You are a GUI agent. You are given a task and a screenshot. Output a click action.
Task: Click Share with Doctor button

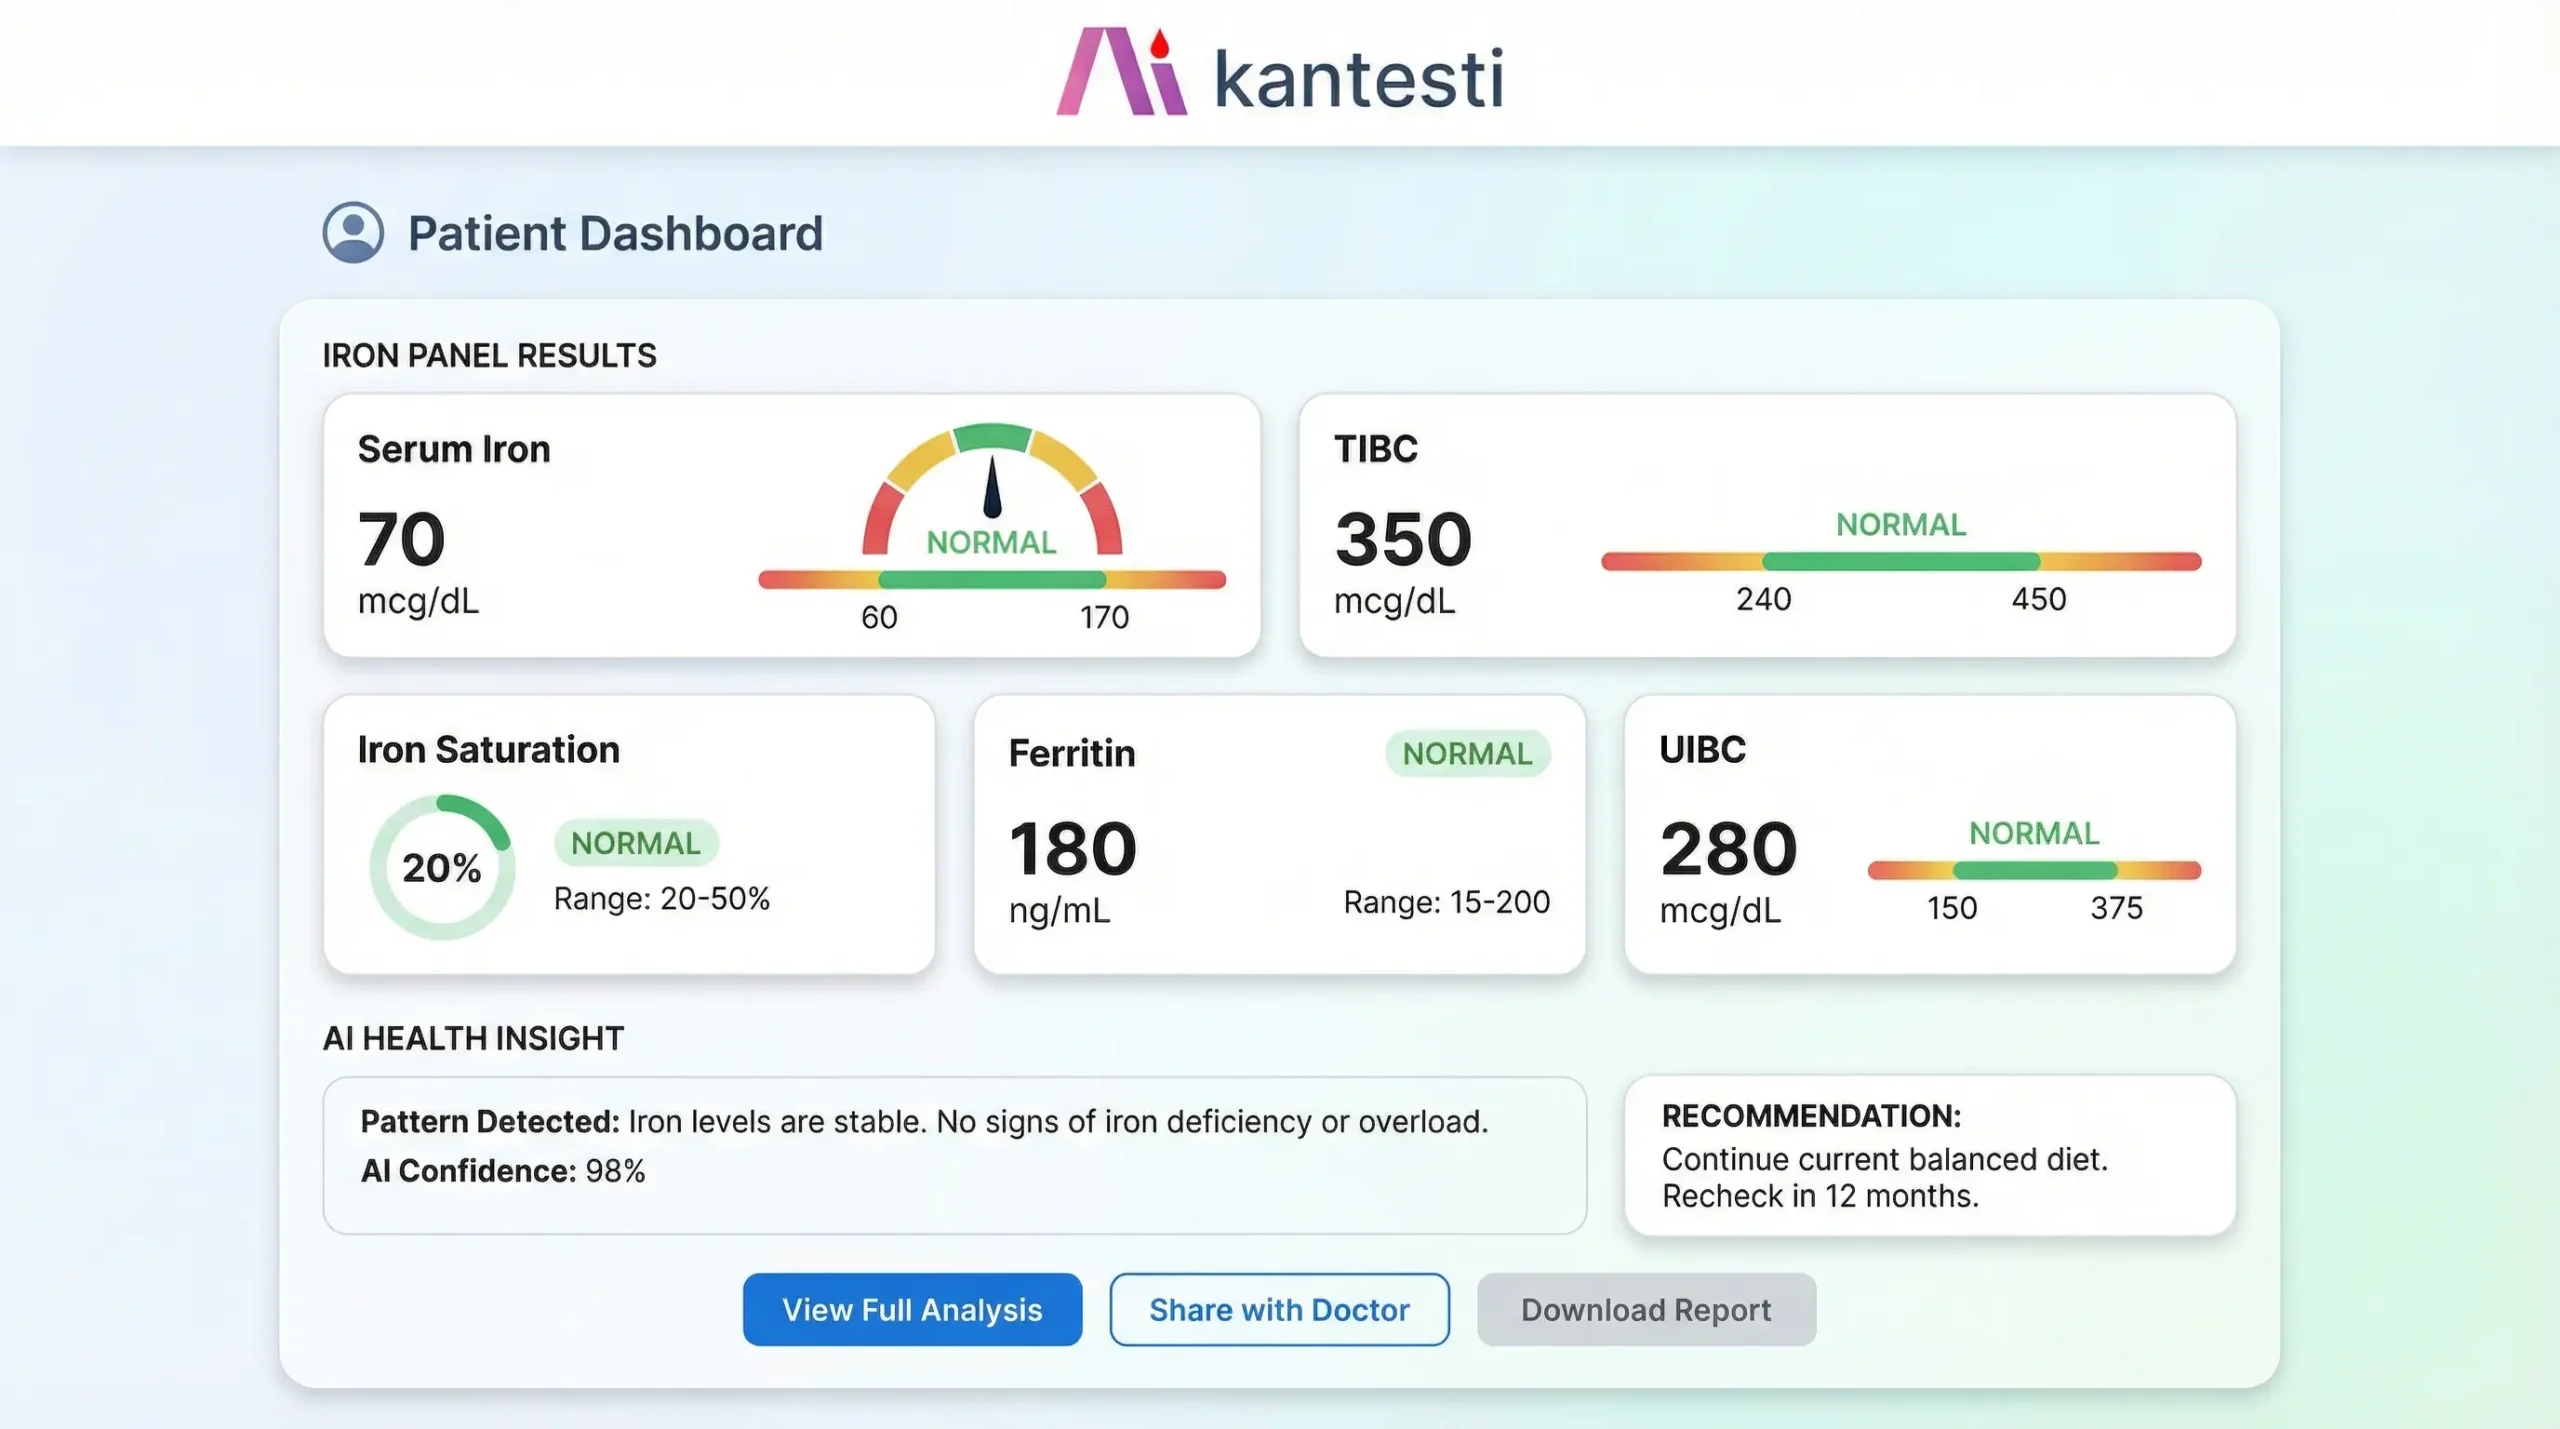coord(1279,1309)
